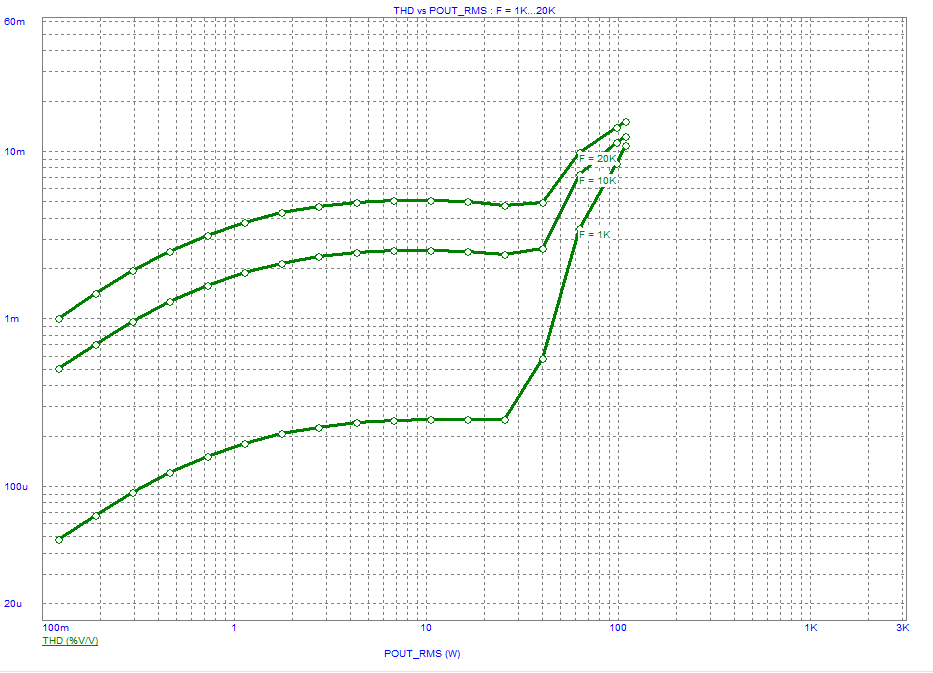Click first data point of 20K curve at 1m
The width and height of the screenshot is (933, 673).
pos(59,319)
